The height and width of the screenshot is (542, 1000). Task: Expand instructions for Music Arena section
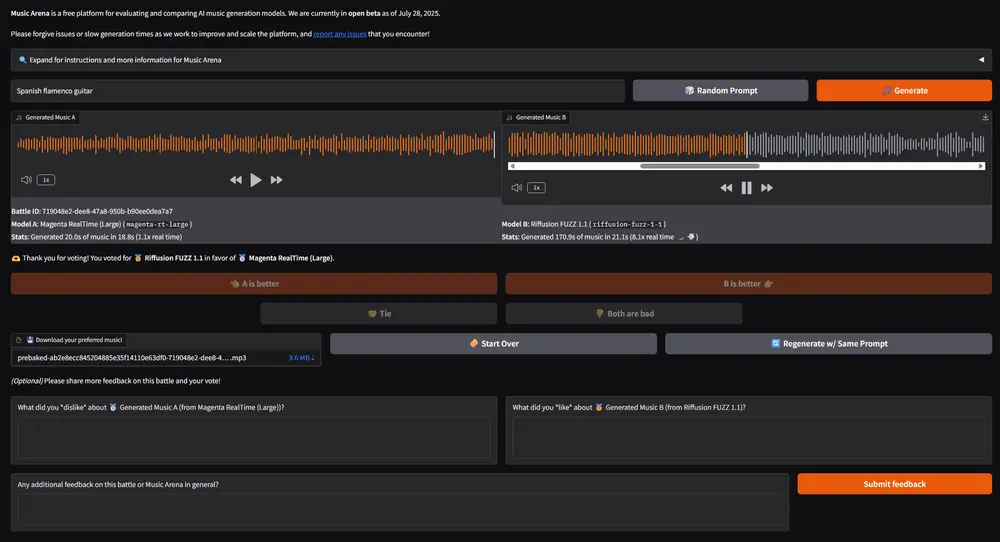(x=120, y=60)
